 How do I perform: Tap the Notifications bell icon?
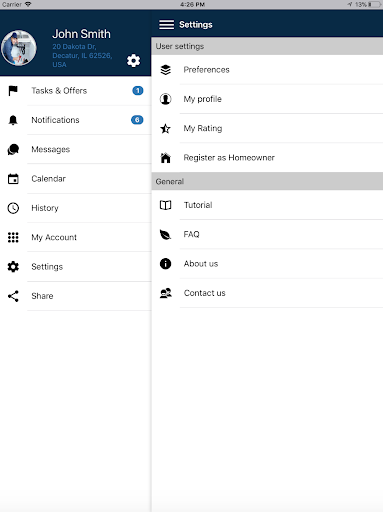pos(13,120)
